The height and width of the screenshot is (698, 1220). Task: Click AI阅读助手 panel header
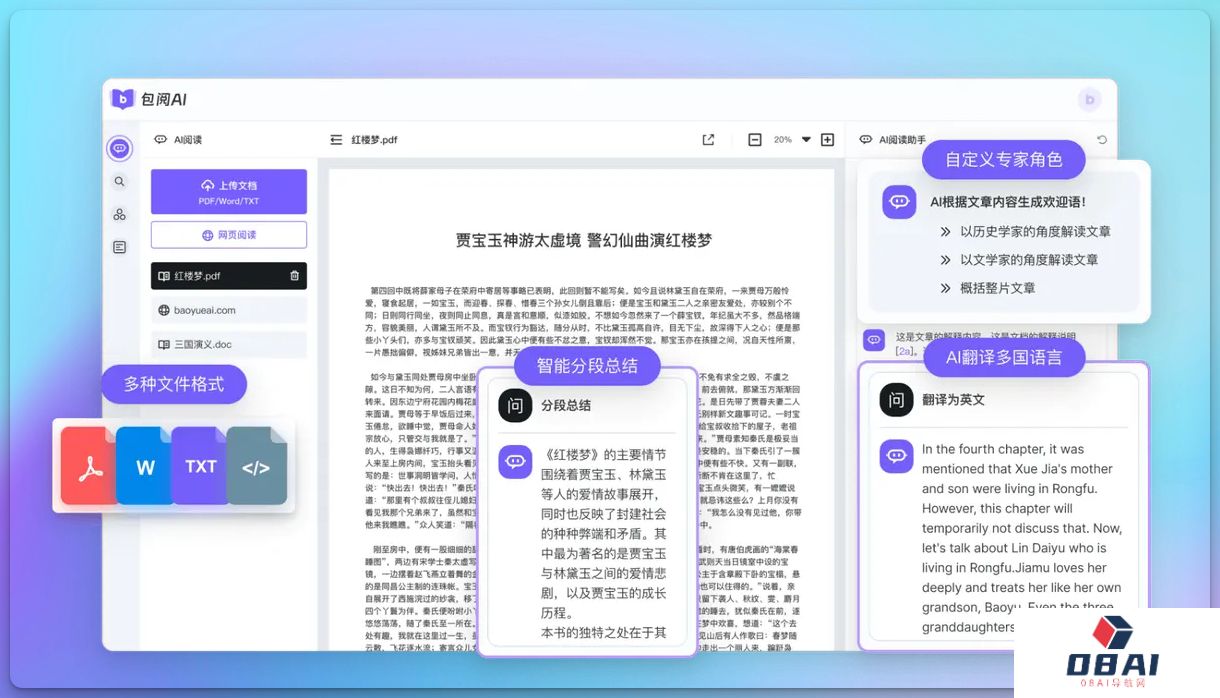(893, 140)
